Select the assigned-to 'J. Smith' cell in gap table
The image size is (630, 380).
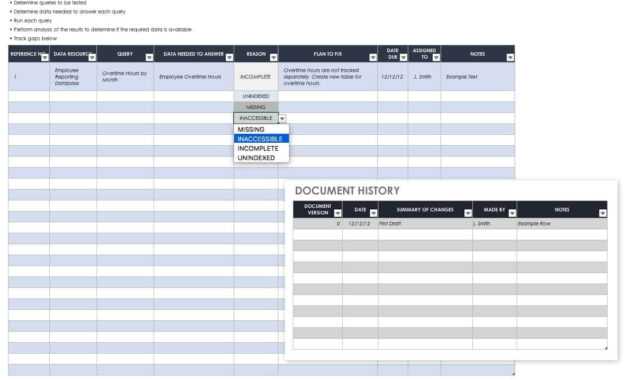coord(424,77)
